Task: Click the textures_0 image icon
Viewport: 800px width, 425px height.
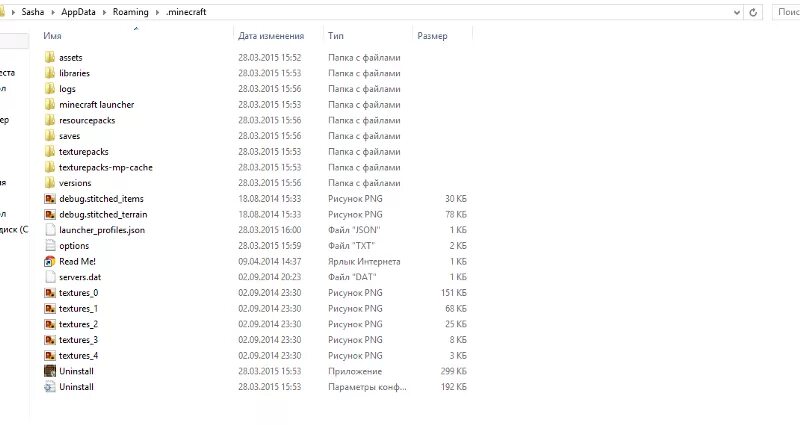Action: 49,293
